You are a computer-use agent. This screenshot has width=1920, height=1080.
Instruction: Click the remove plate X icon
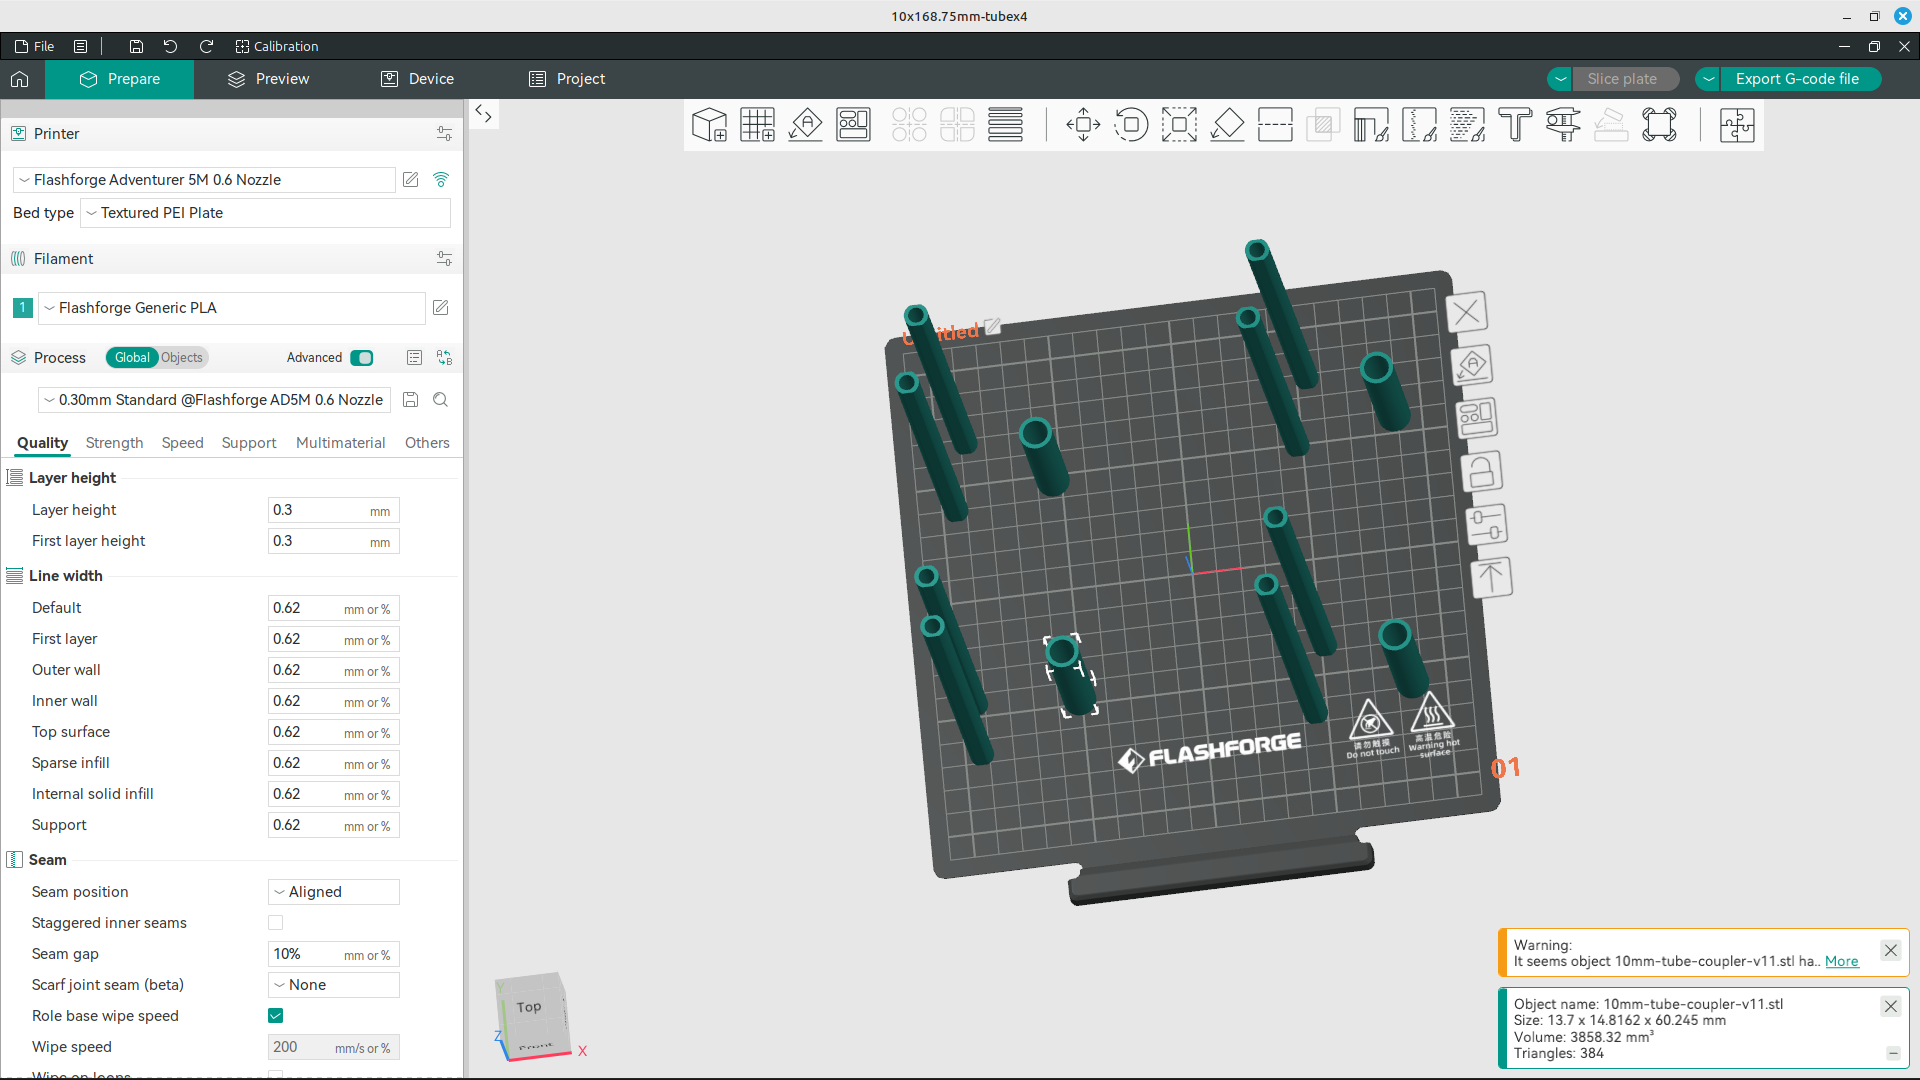tap(1467, 312)
